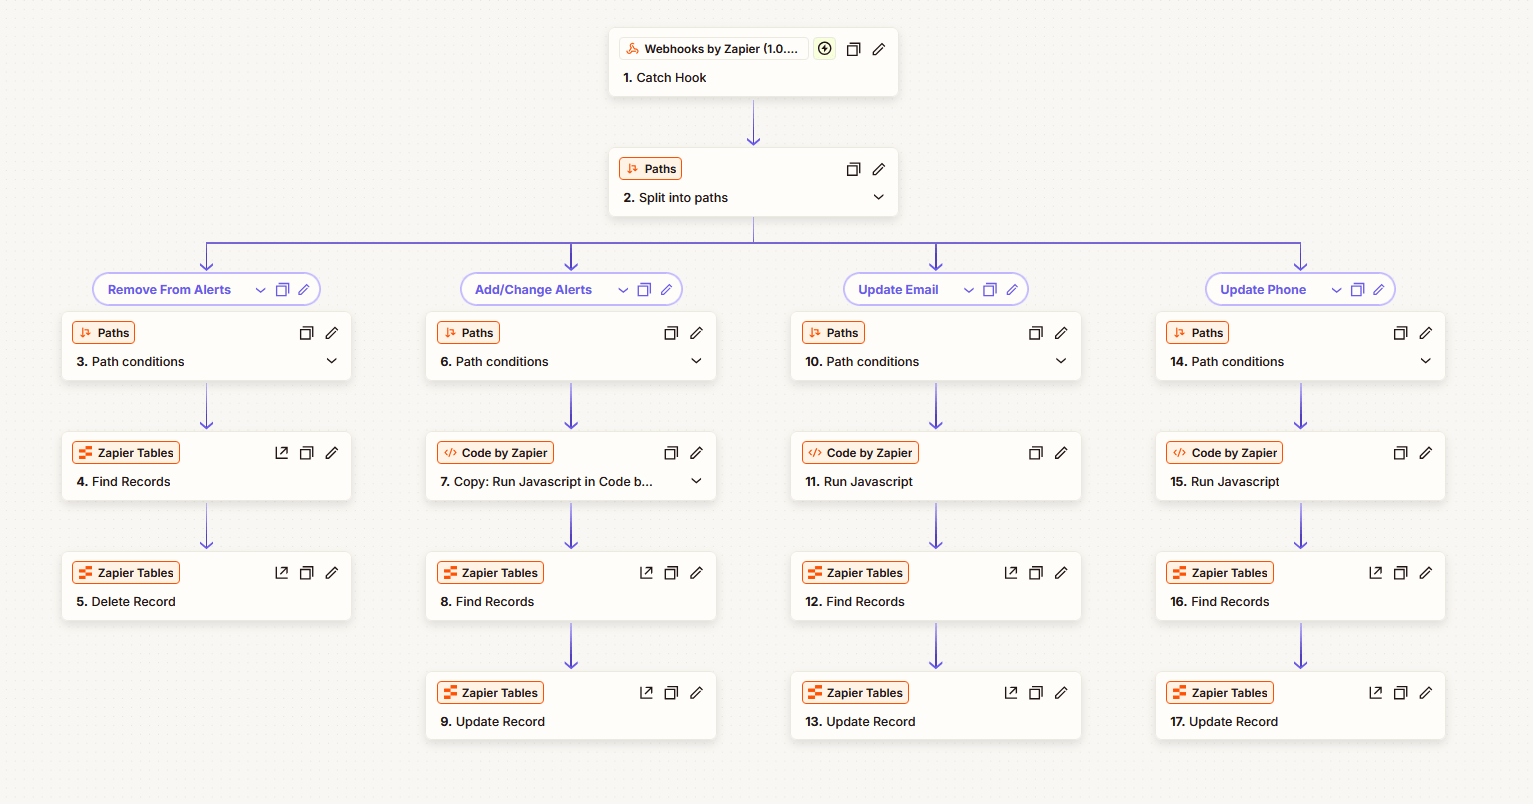Open external table link on Update Record step 17
The width and height of the screenshot is (1533, 804).
click(x=1376, y=693)
